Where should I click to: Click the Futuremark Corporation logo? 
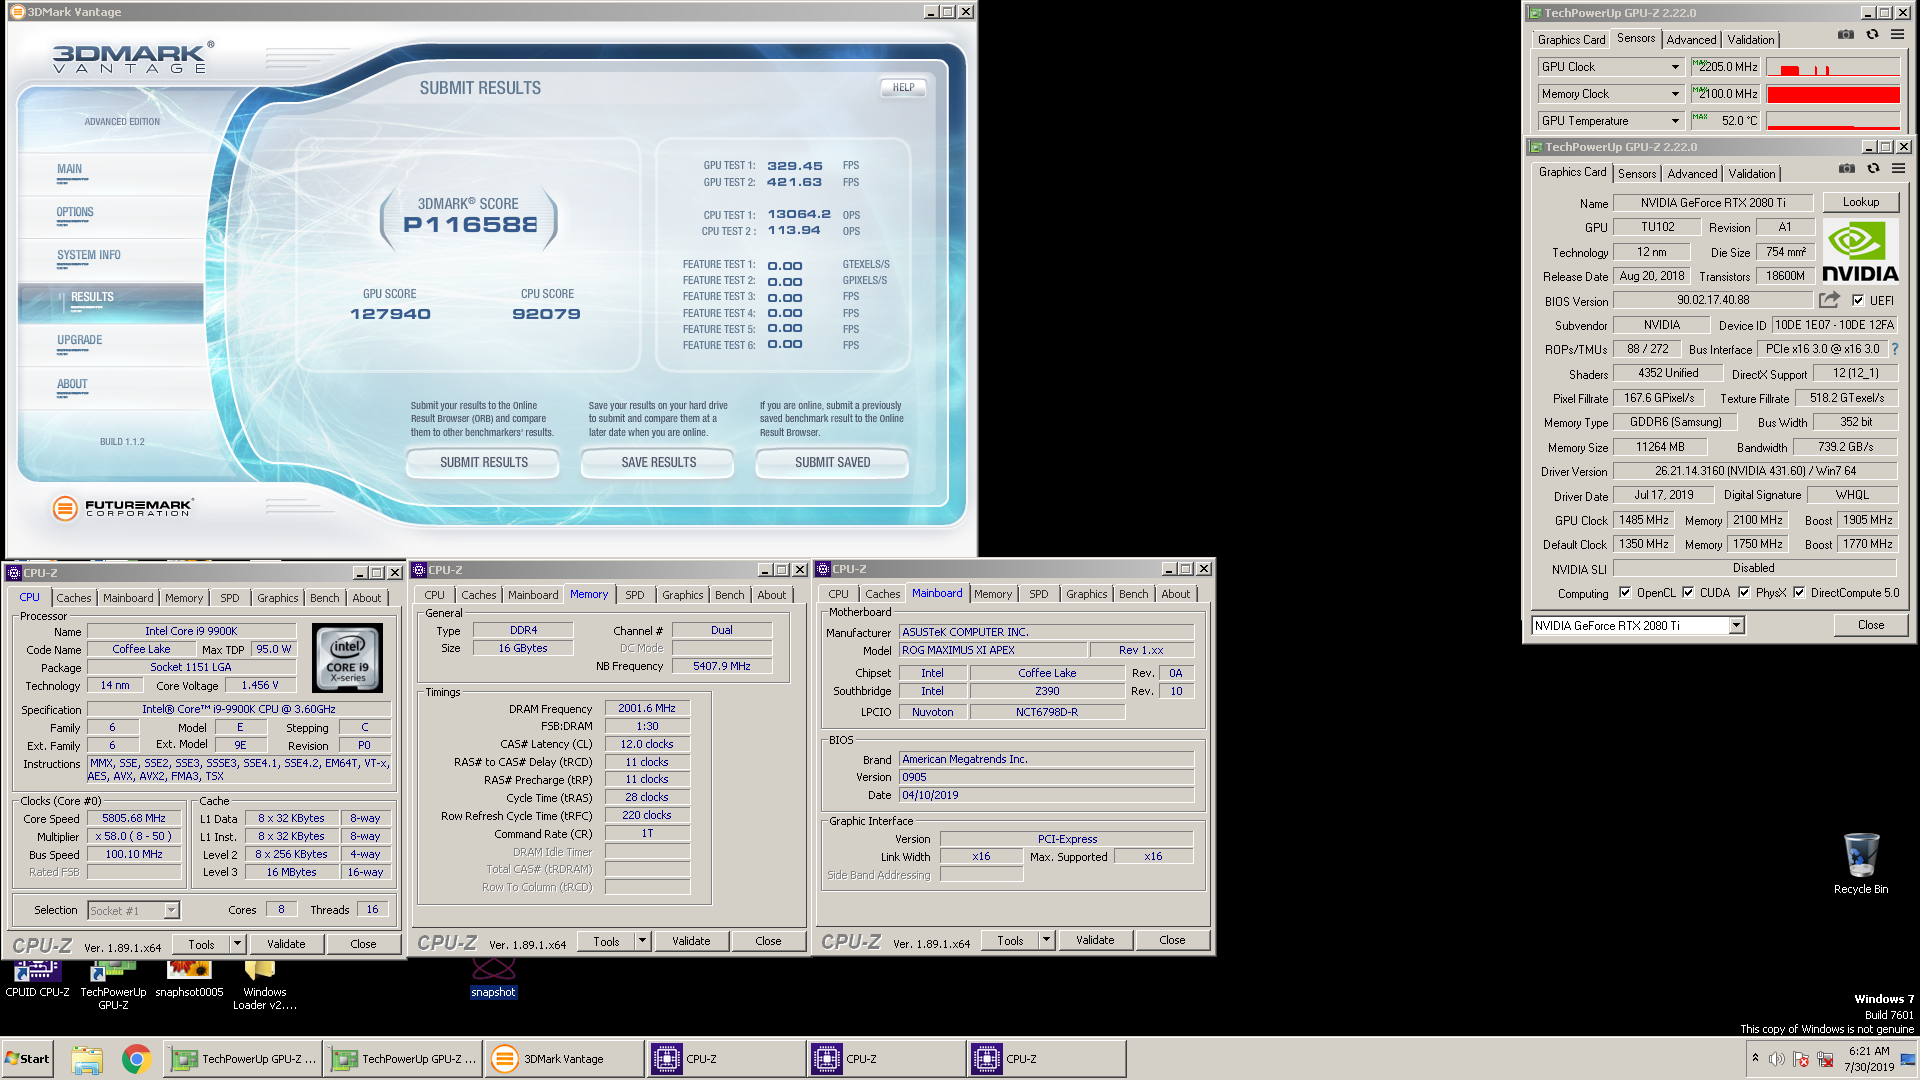point(123,508)
